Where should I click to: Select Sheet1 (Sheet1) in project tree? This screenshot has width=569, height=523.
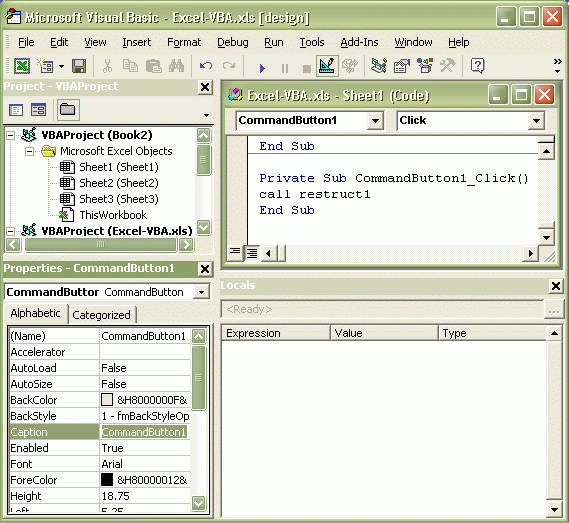(119, 167)
